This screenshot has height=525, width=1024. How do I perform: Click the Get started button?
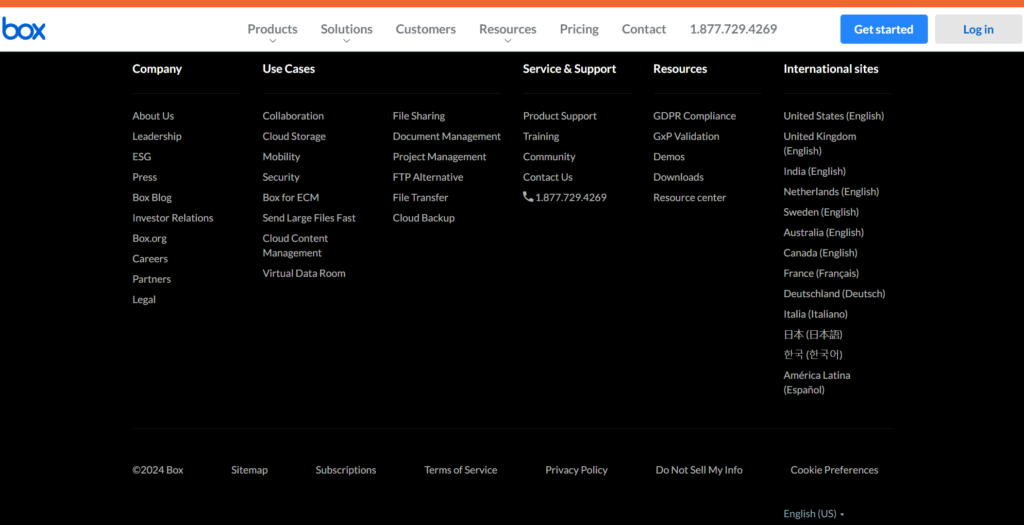(x=883, y=29)
